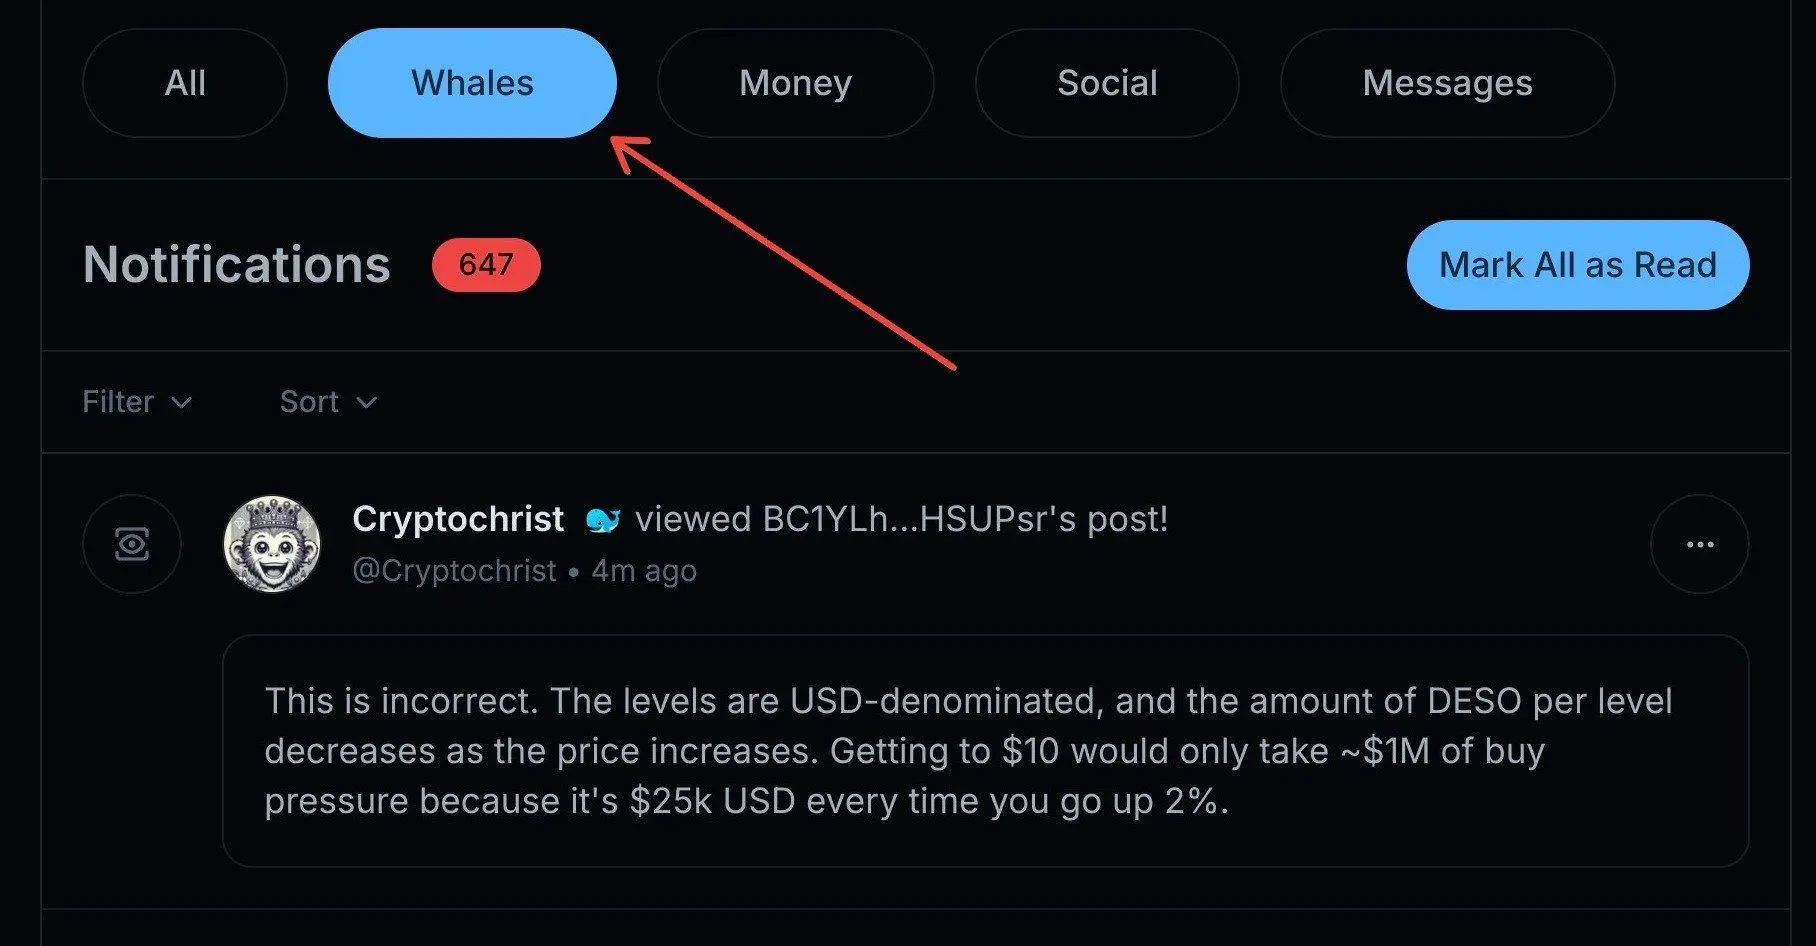Open the notification options menu via ellipsis icon
1816x946 pixels.
point(1698,543)
